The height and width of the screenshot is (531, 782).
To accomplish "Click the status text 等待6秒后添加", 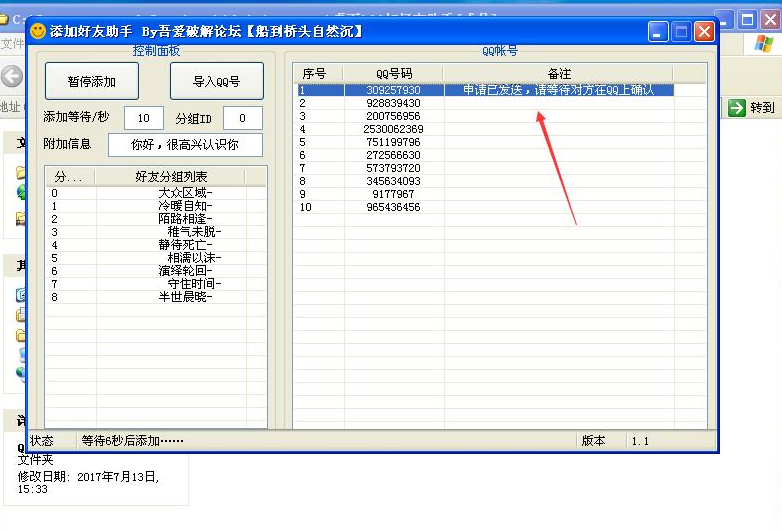I will point(132,441).
